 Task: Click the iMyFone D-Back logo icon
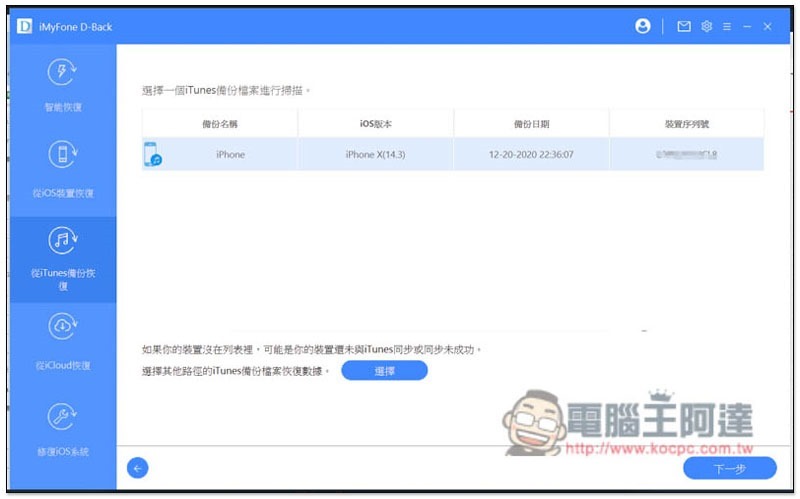click(24, 26)
